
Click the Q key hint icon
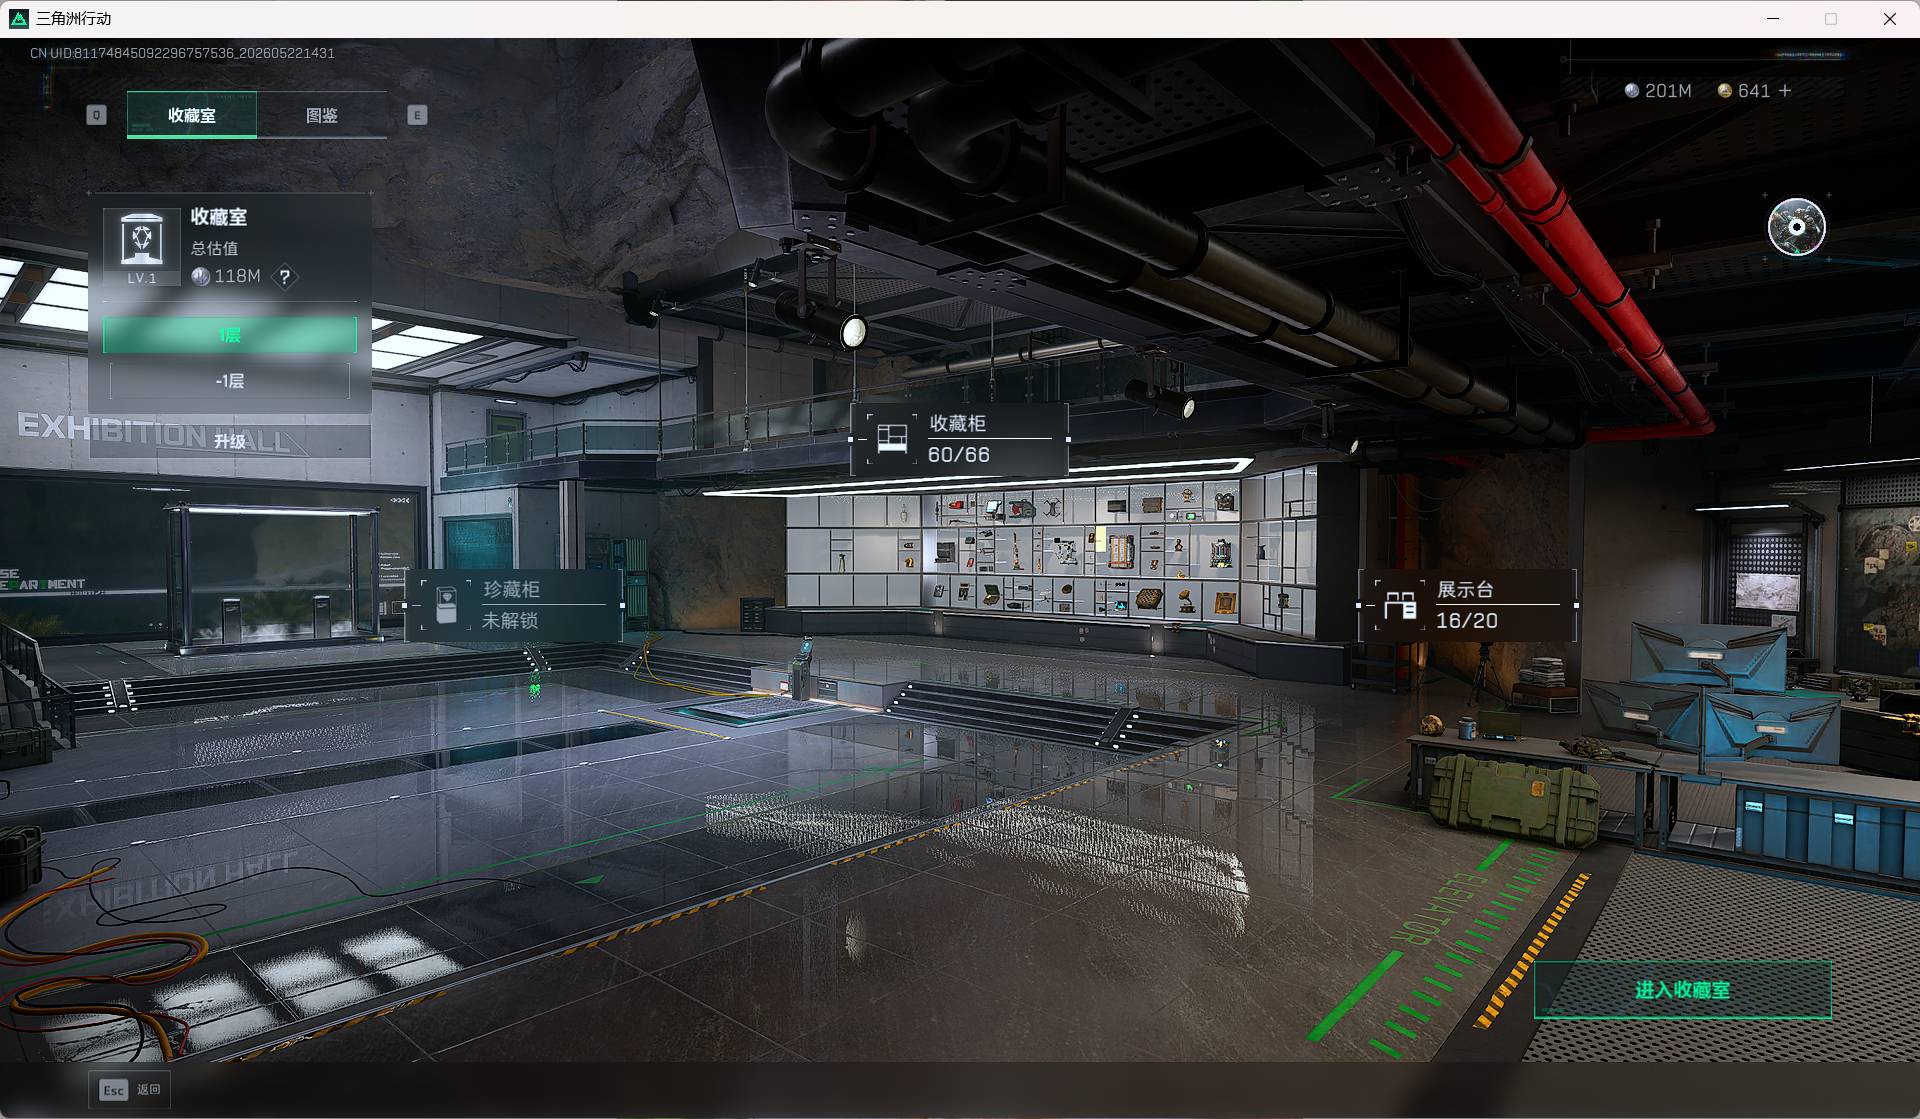pyautogui.click(x=96, y=115)
